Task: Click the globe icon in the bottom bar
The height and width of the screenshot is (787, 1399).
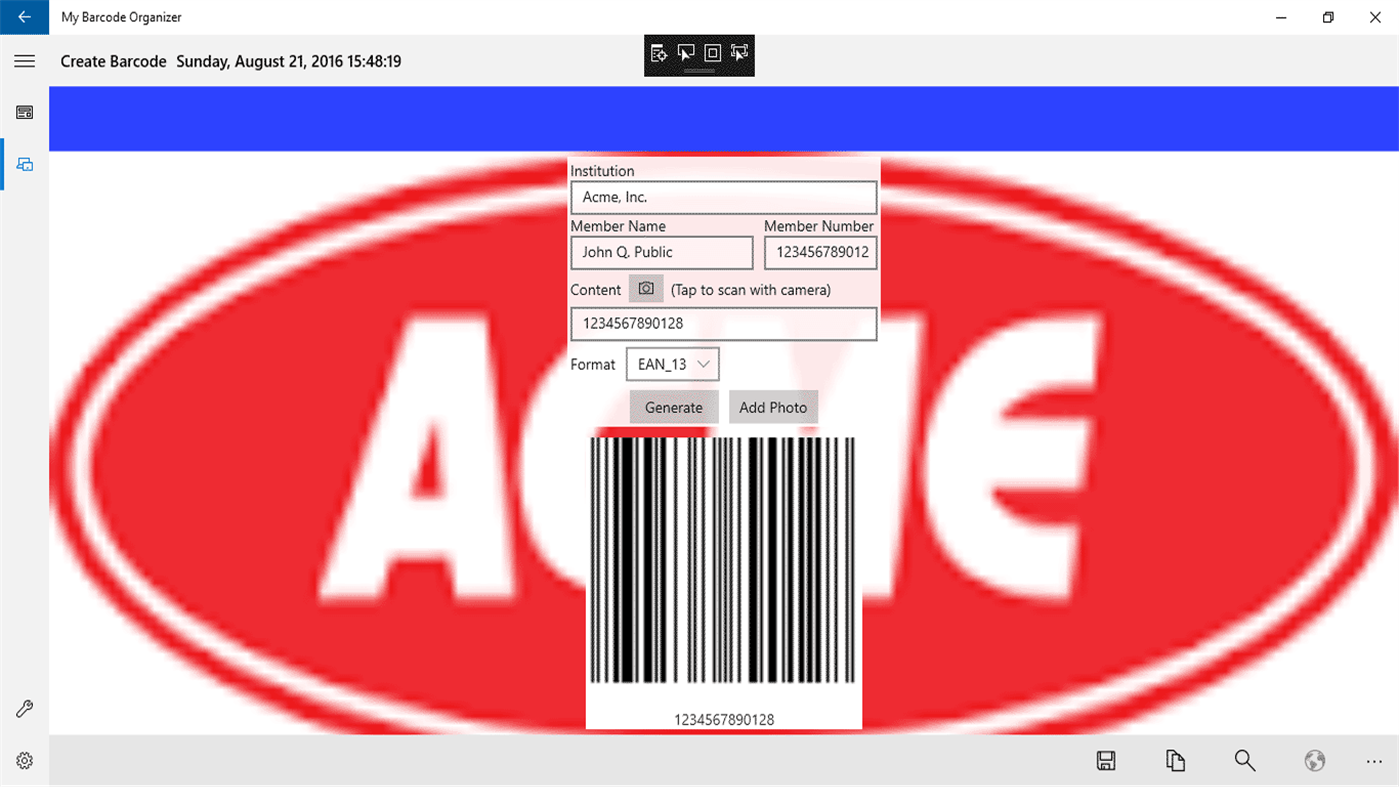Action: click(1314, 760)
